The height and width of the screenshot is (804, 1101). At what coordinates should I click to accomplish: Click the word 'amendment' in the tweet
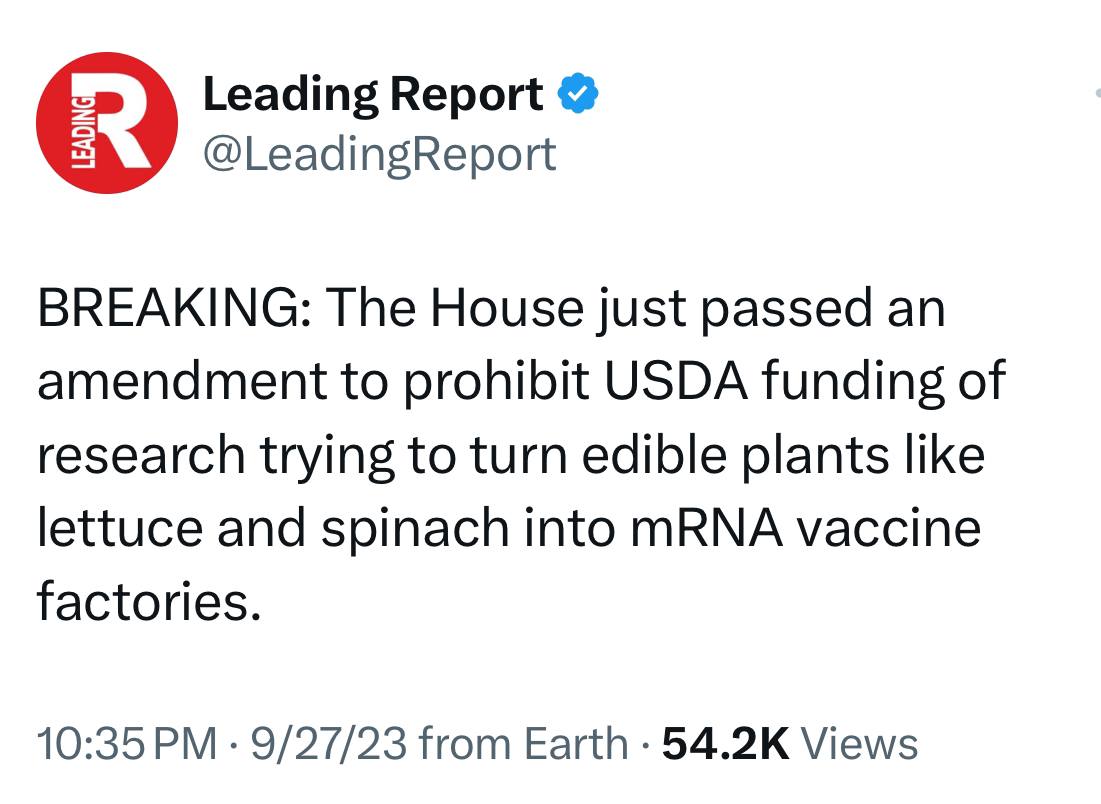tap(183, 381)
